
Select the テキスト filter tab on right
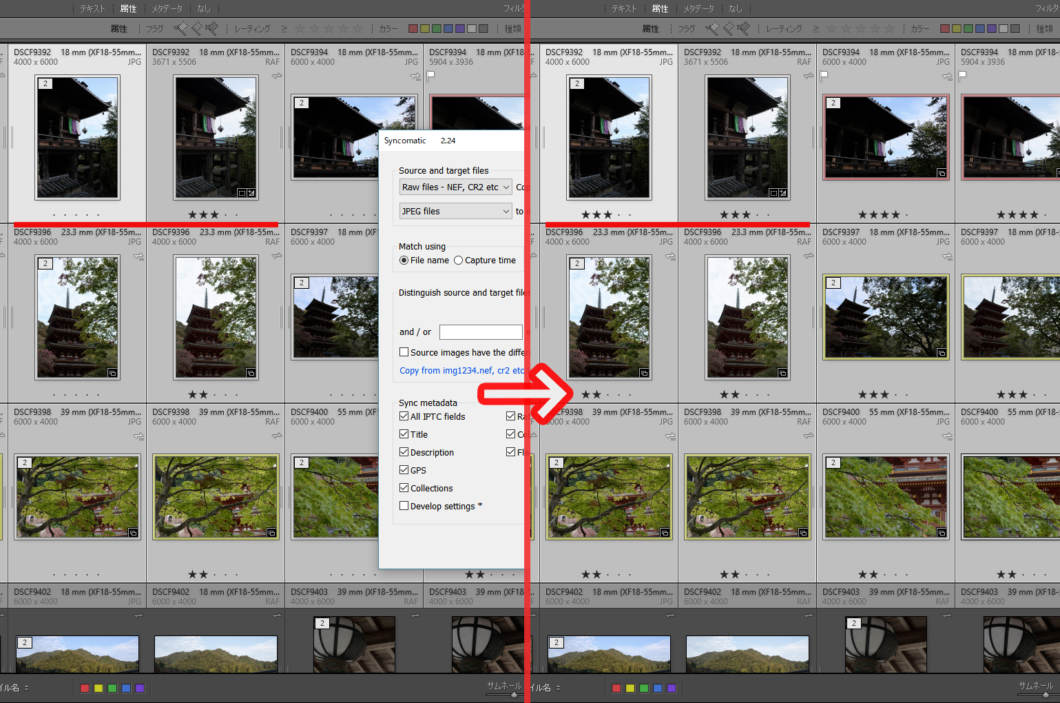click(623, 8)
